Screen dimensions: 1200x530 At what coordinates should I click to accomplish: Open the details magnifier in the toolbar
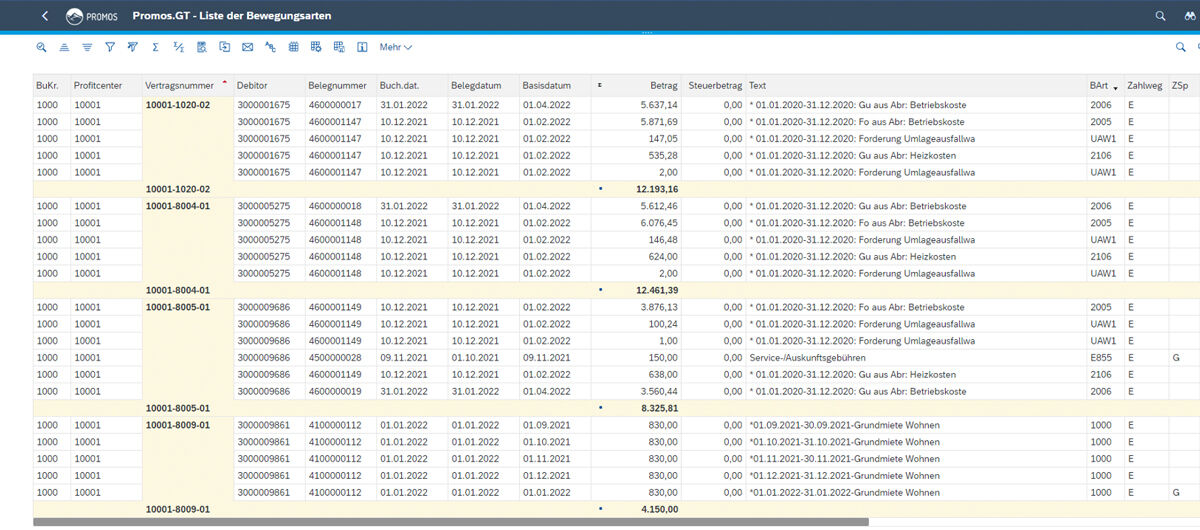click(x=42, y=47)
